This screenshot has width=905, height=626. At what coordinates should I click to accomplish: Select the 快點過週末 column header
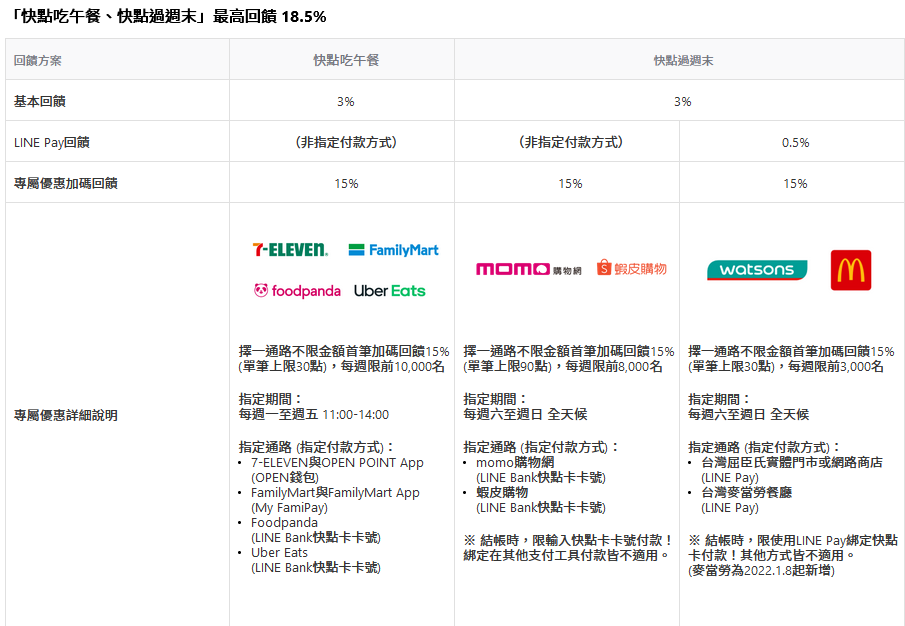click(x=679, y=60)
